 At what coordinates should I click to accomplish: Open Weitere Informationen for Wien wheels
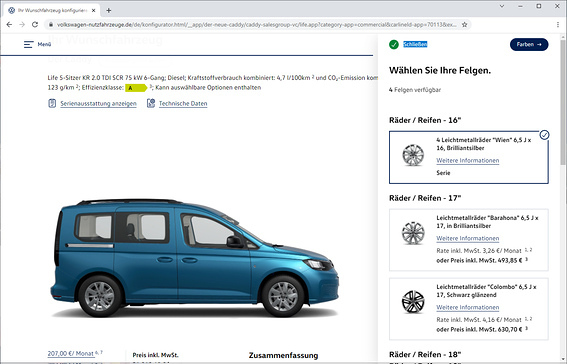(x=468, y=160)
